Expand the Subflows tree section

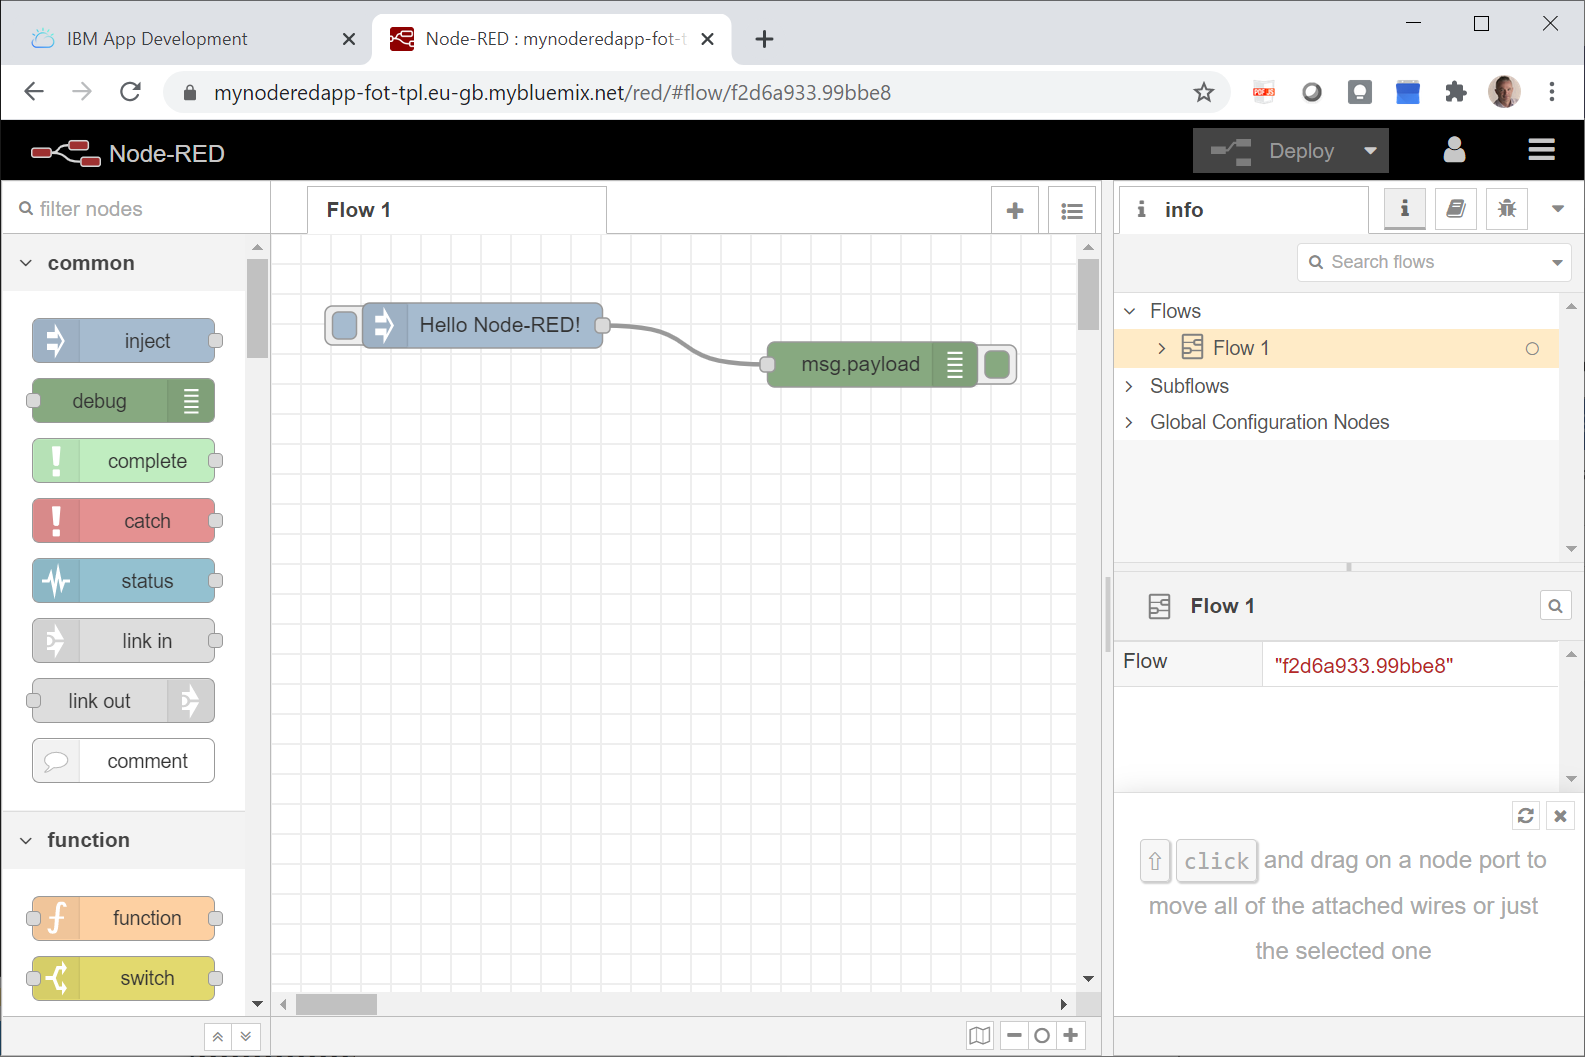click(1130, 386)
